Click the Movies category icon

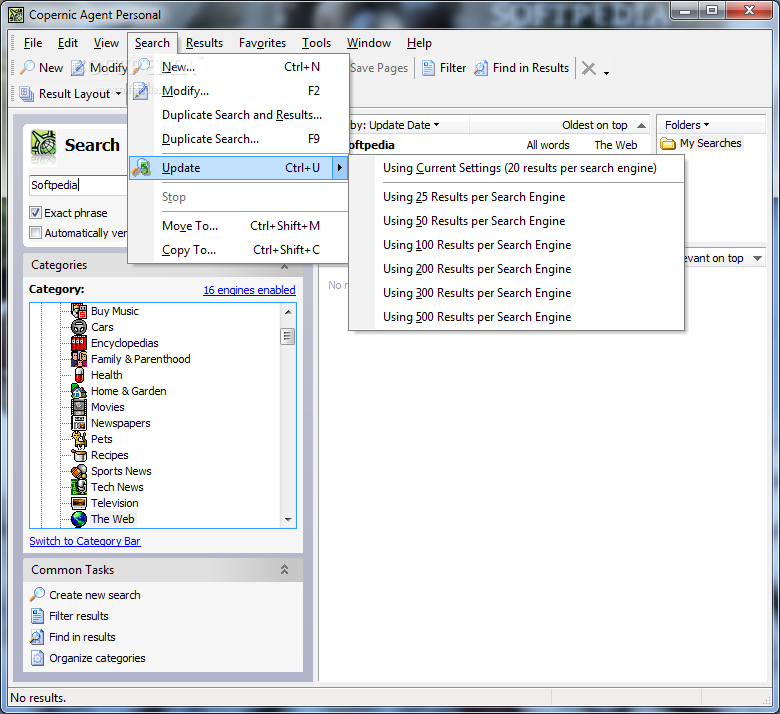pyautogui.click(x=79, y=407)
